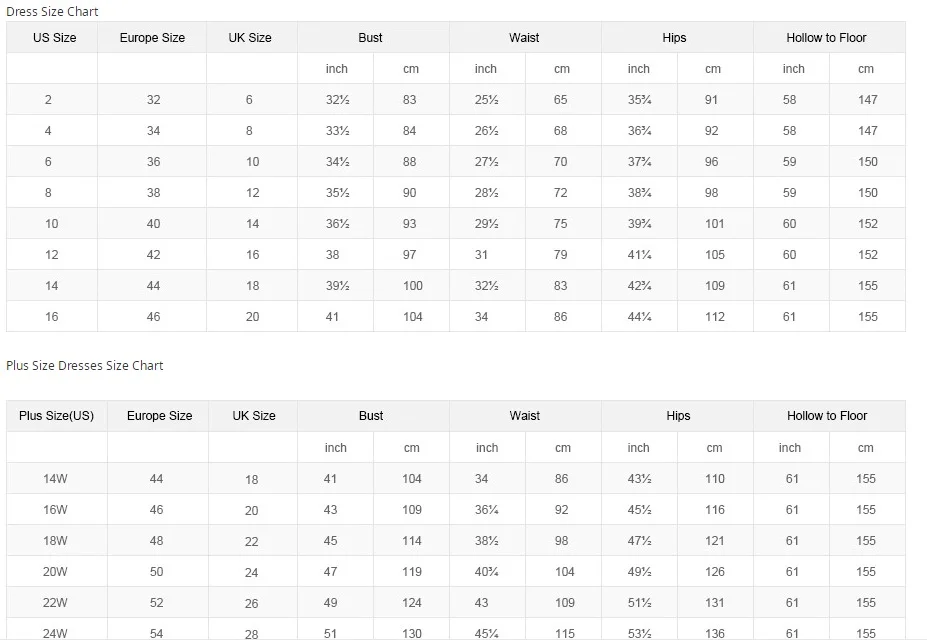Select the US Size column header

(x=54, y=38)
